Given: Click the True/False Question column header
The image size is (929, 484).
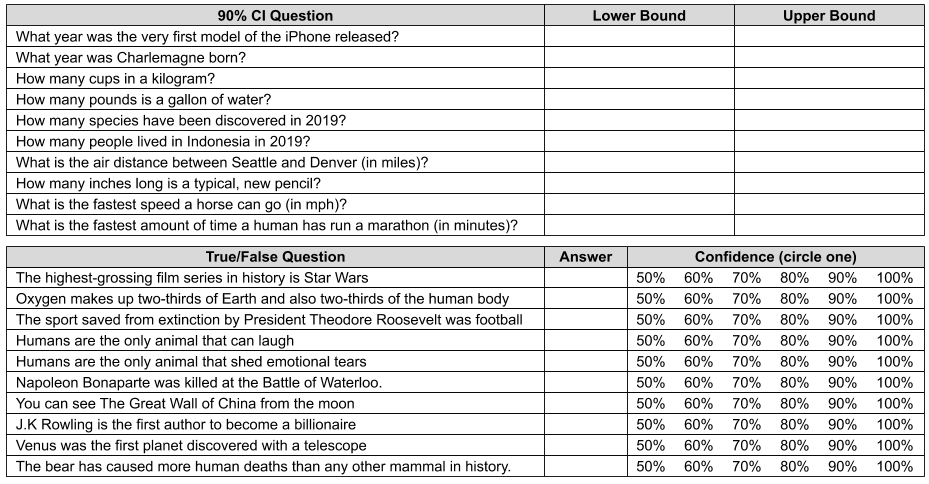Looking at the screenshot, I should click(276, 257).
